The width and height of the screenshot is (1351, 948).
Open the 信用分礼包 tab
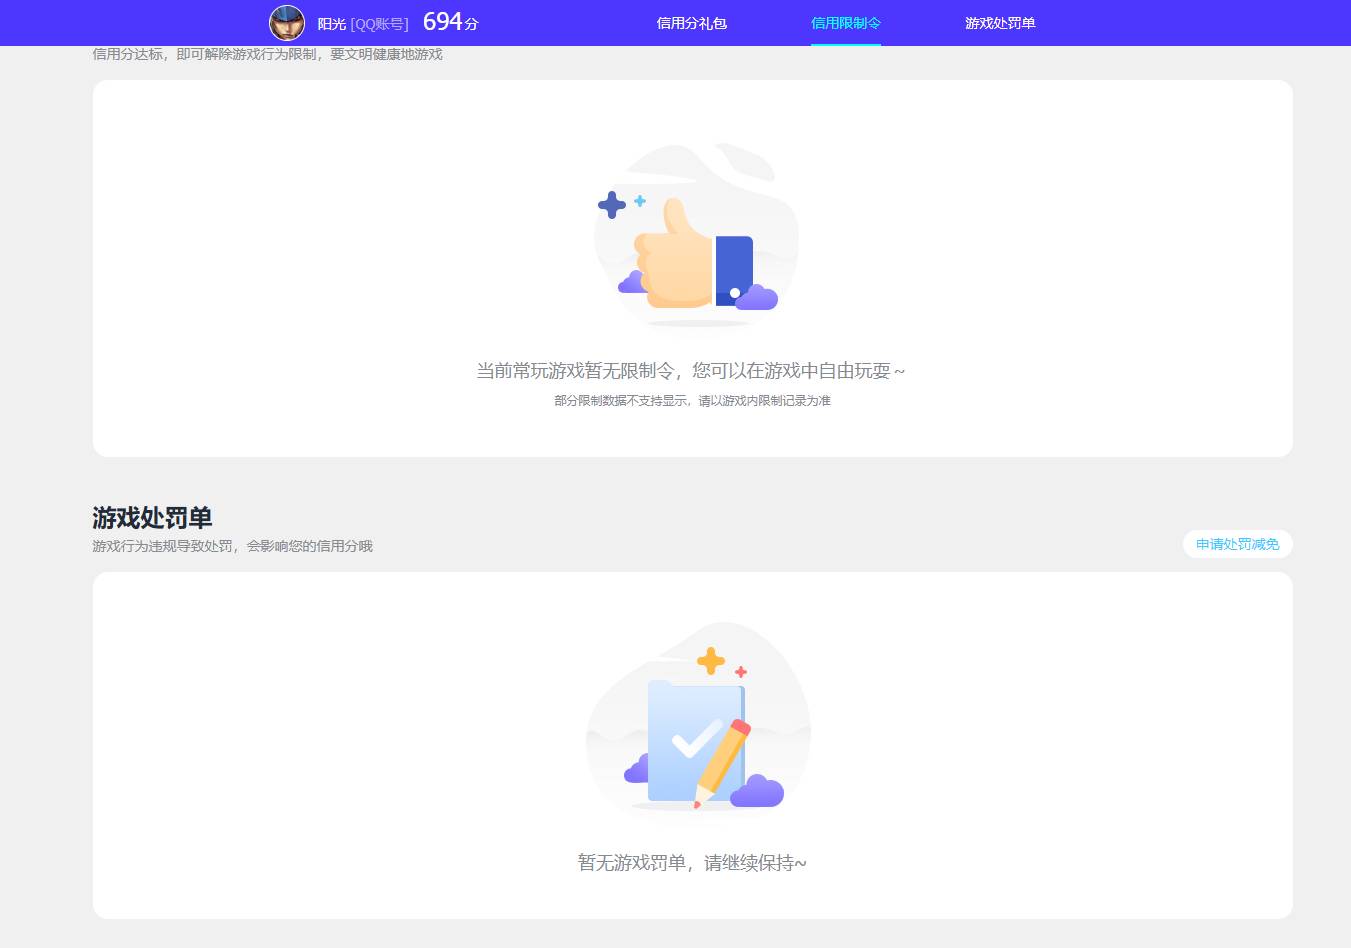tap(692, 22)
